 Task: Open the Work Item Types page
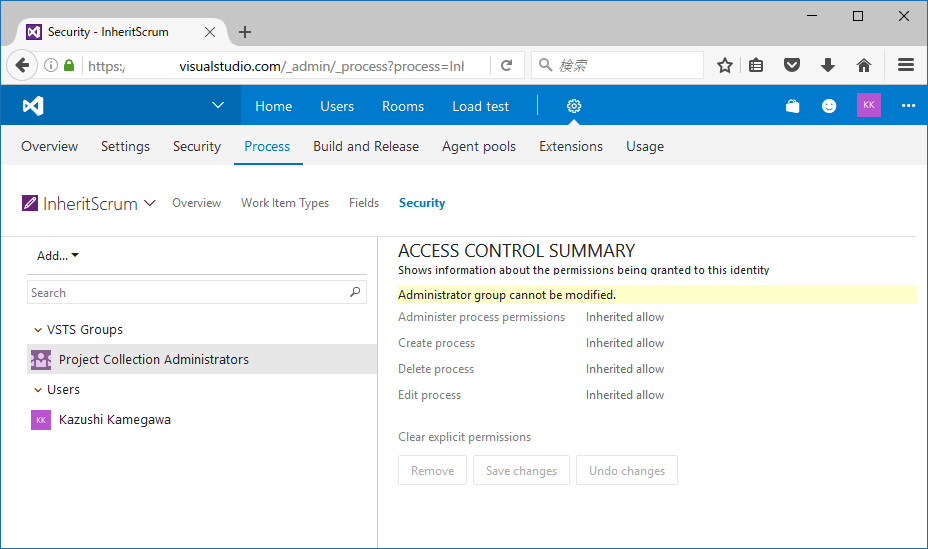[285, 203]
